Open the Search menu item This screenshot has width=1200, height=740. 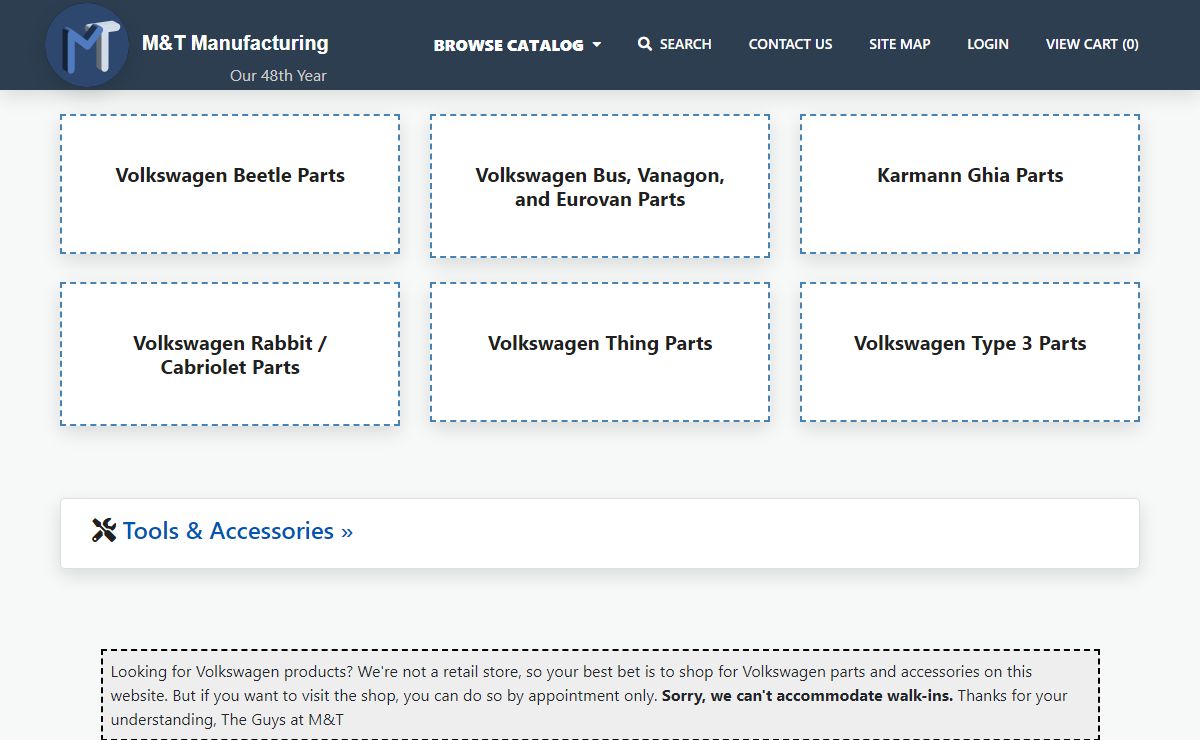[675, 44]
